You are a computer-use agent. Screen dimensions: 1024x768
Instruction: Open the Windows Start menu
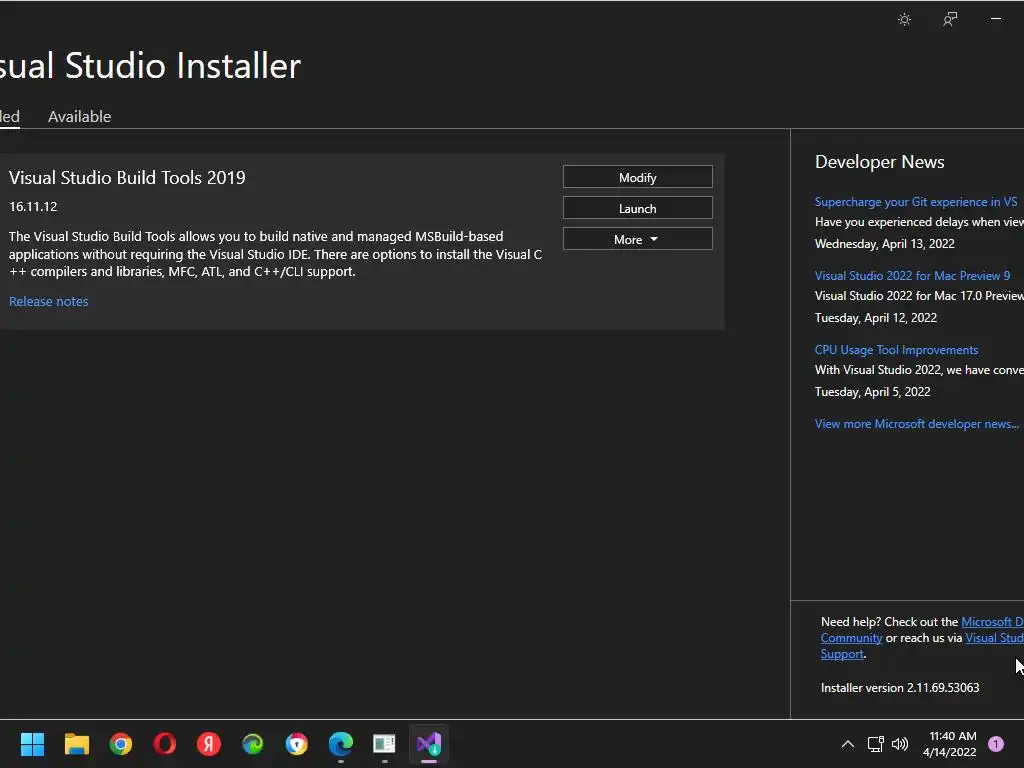click(x=32, y=744)
